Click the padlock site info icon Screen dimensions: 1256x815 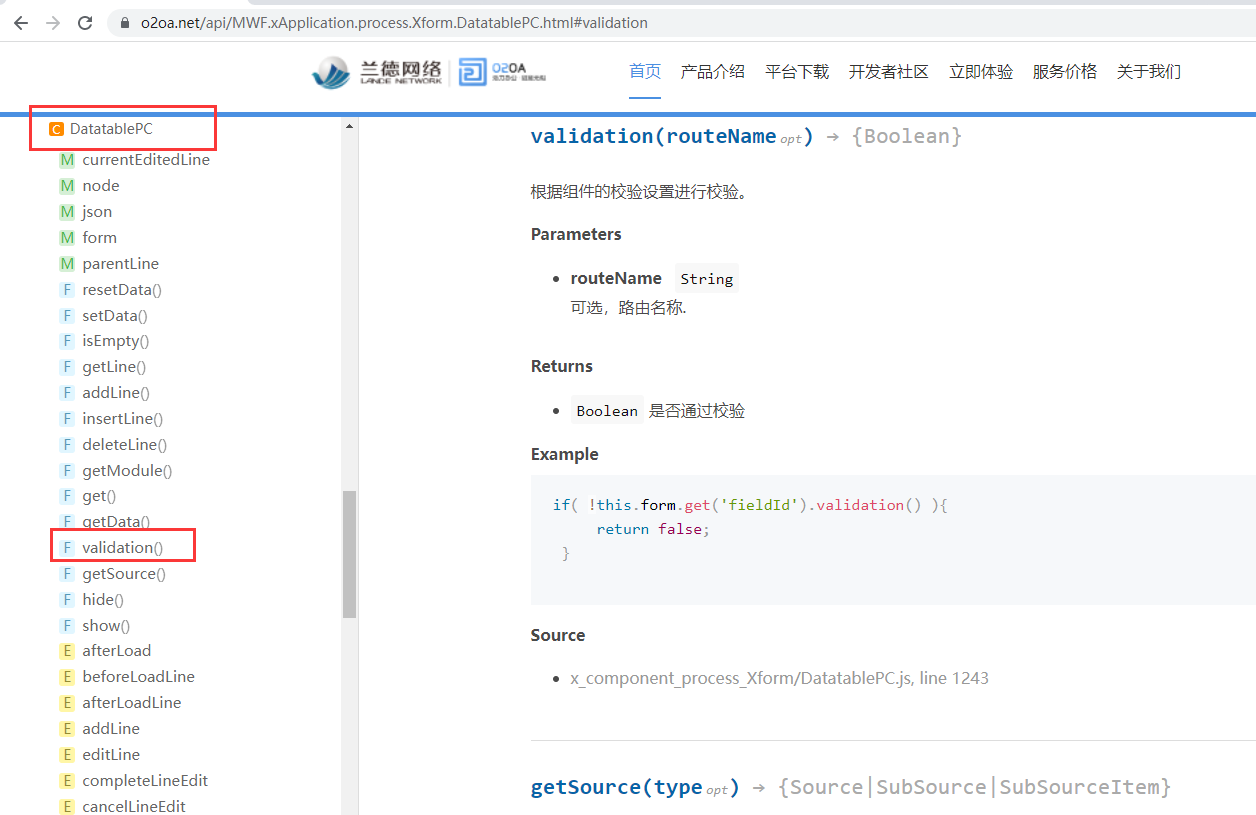tap(125, 22)
